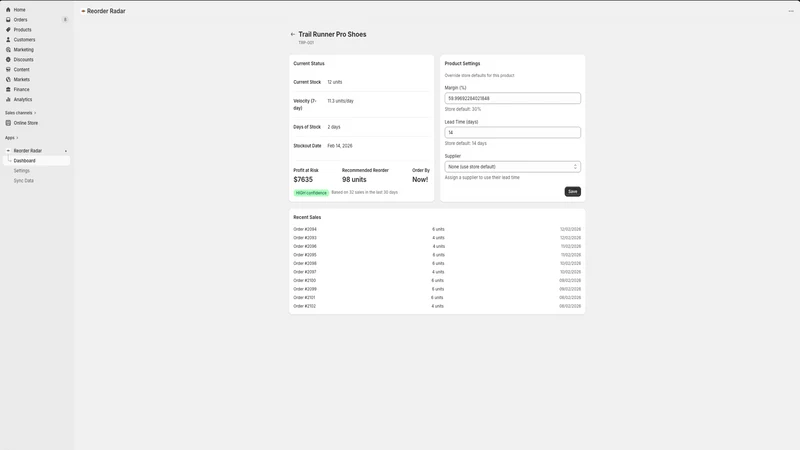Image resolution: width=800 pixels, height=450 pixels.
Task: Go back using the arrow beside Trail Runner Pro Shoes
Action: coord(293,34)
